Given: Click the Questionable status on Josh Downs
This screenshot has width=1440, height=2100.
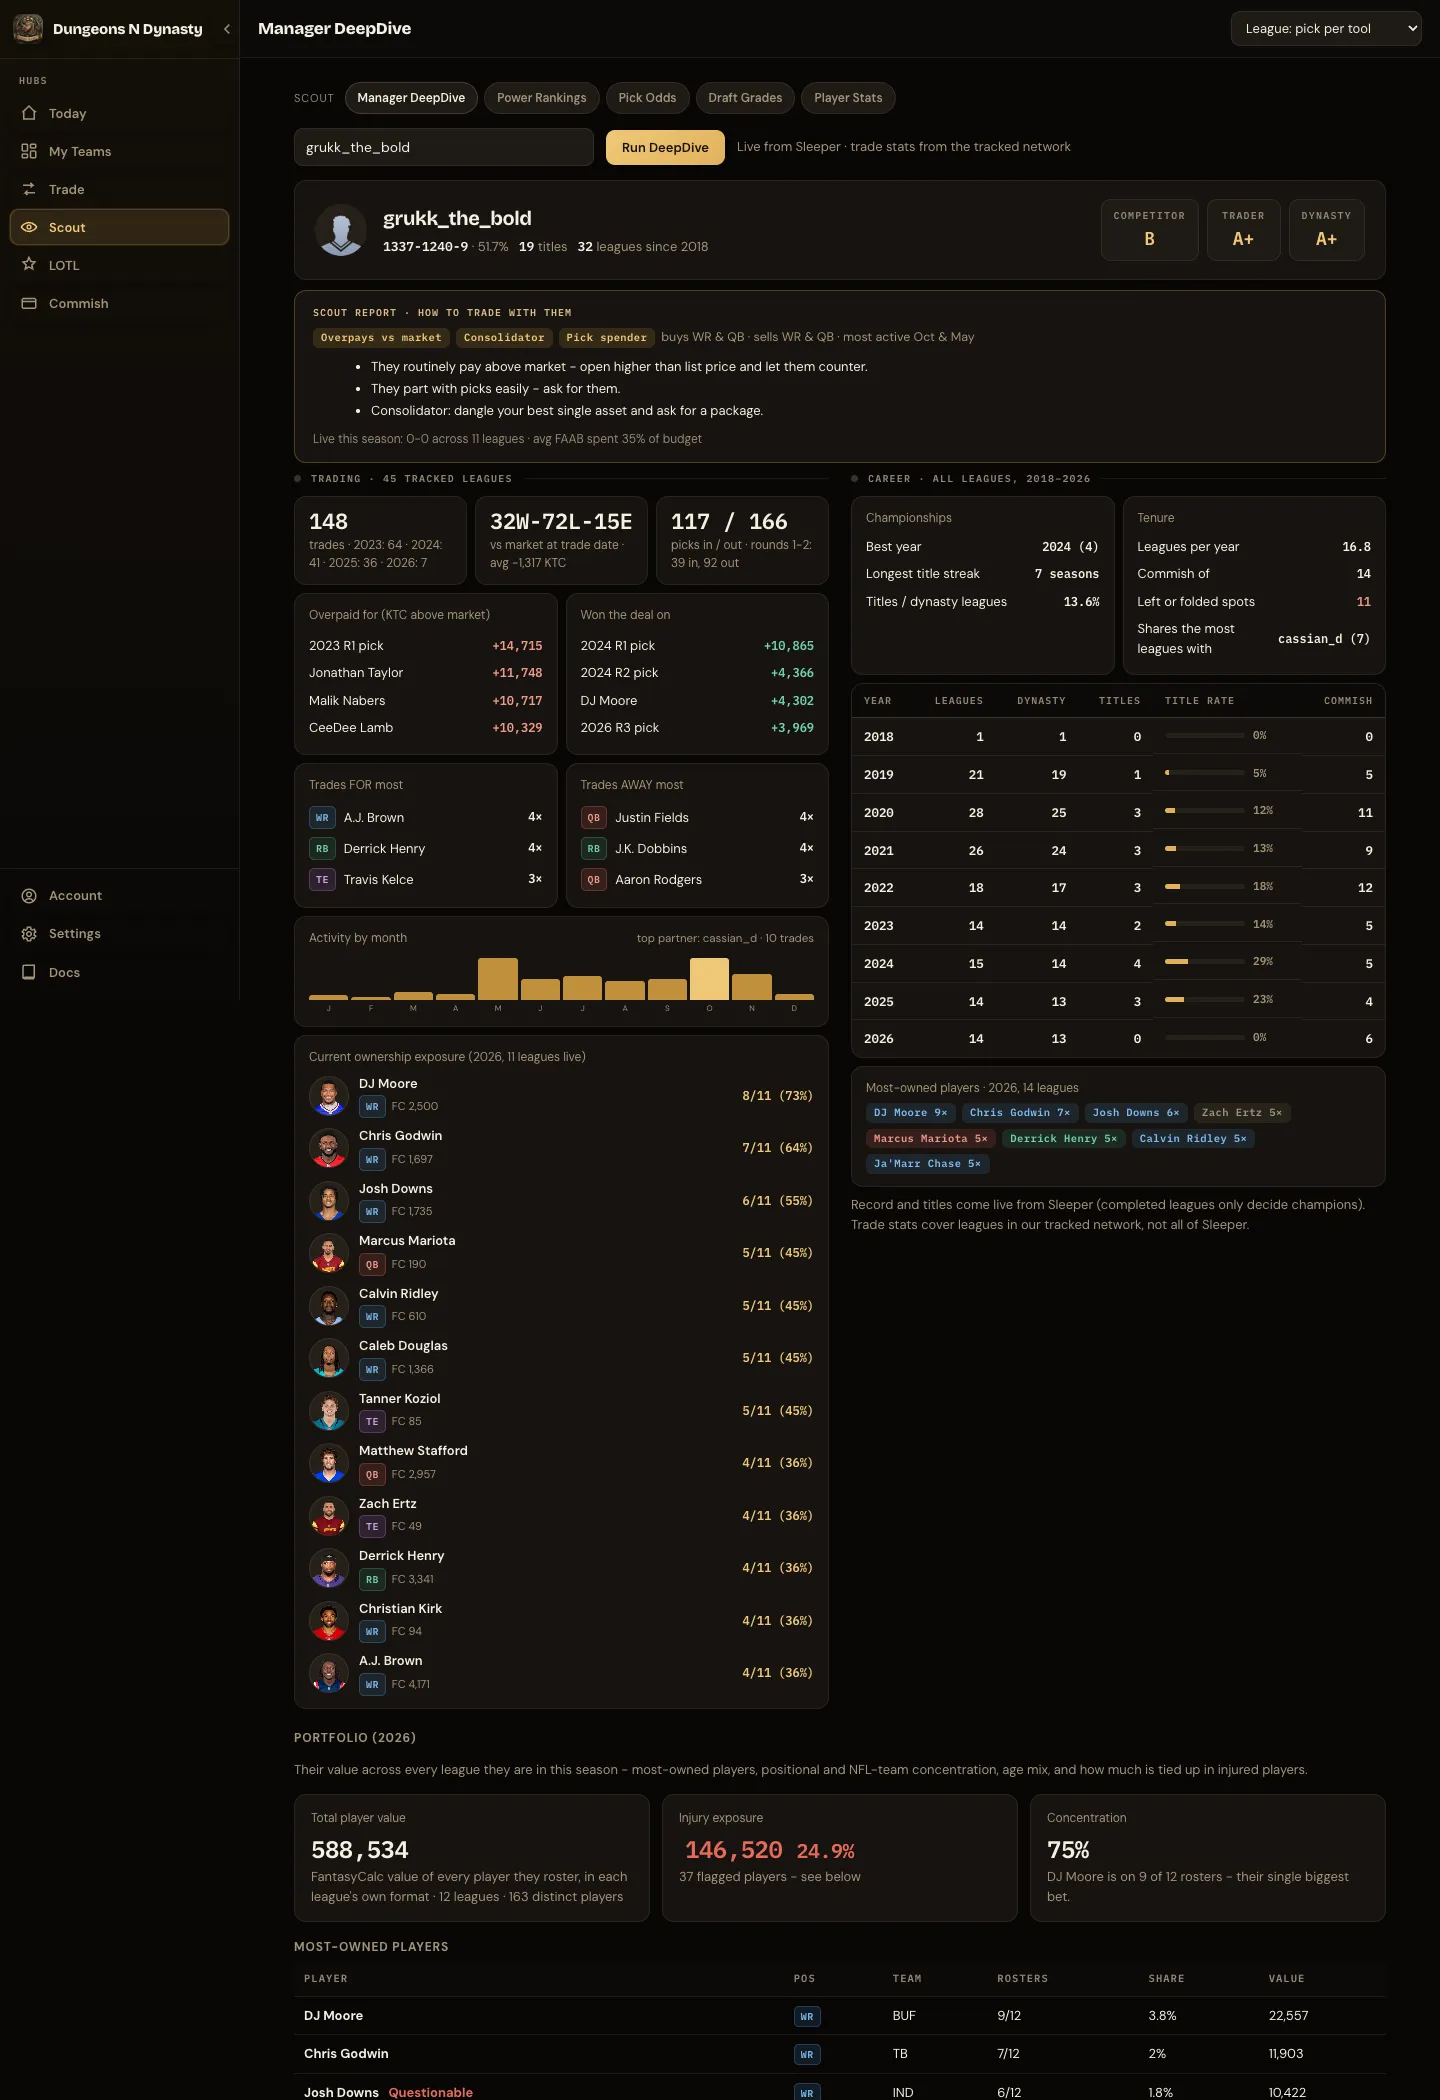Looking at the screenshot, I should (x=431, y=2092).
